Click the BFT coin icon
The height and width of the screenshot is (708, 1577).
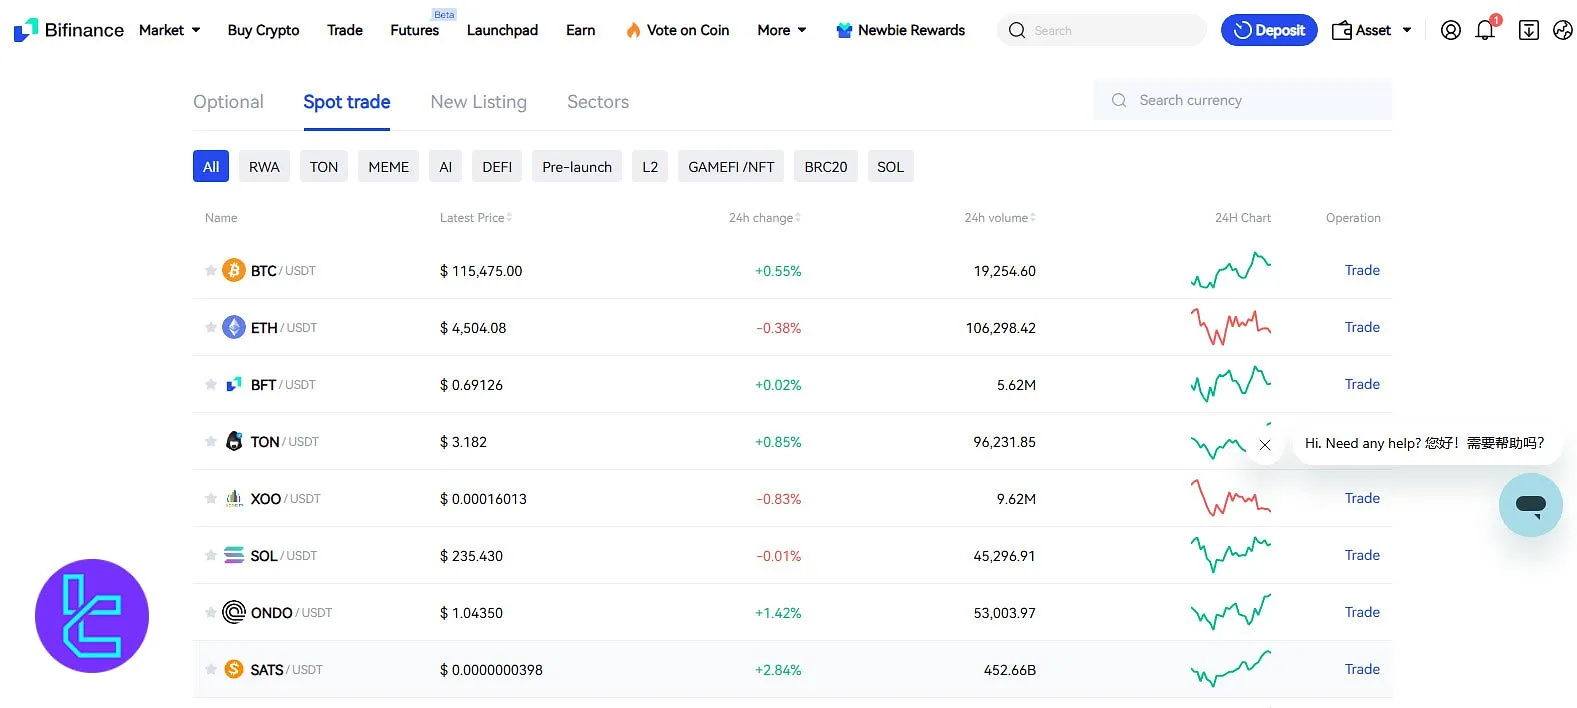point(234,384)
